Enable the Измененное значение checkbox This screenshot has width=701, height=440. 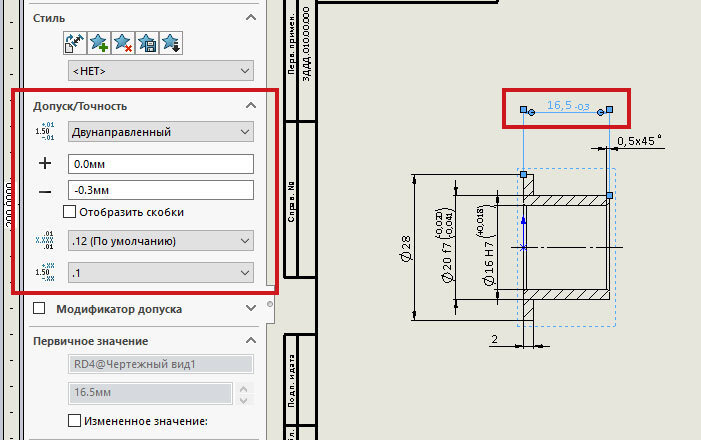74,421
